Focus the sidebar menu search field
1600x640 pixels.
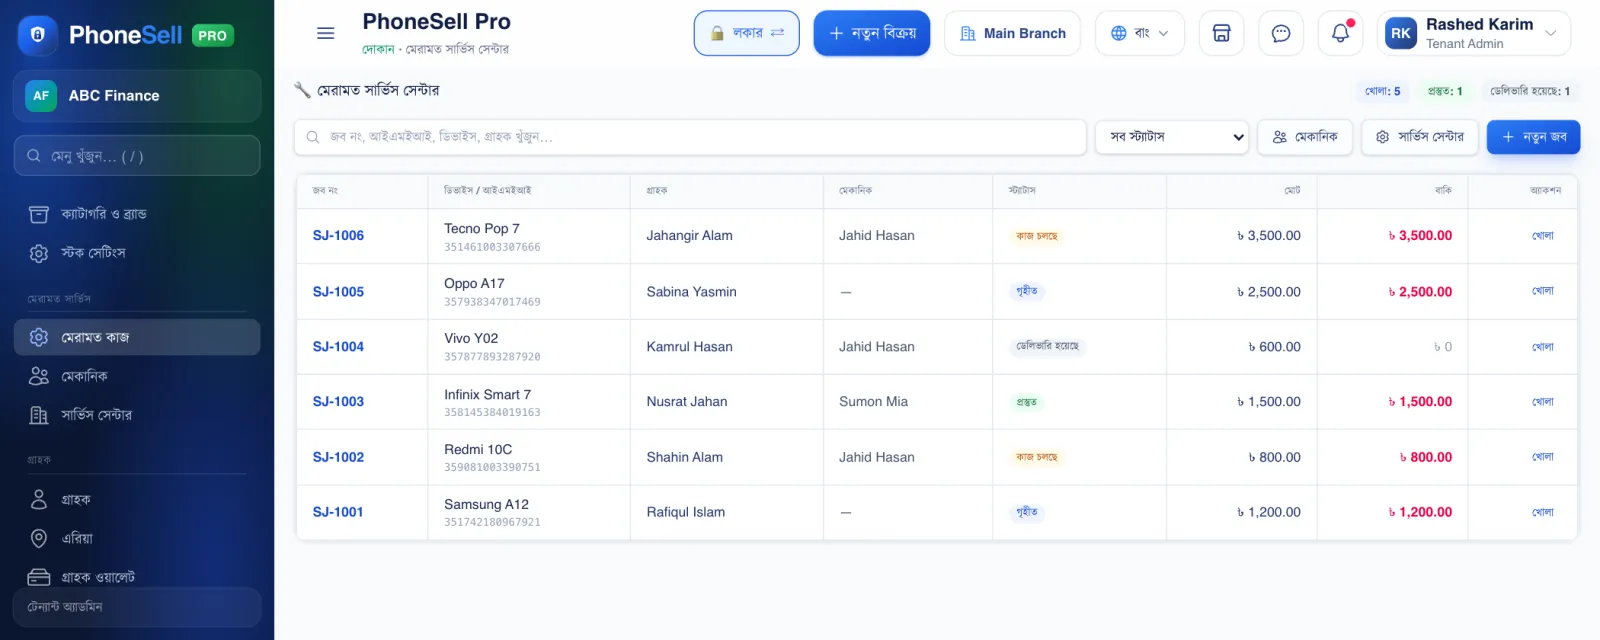137,156
